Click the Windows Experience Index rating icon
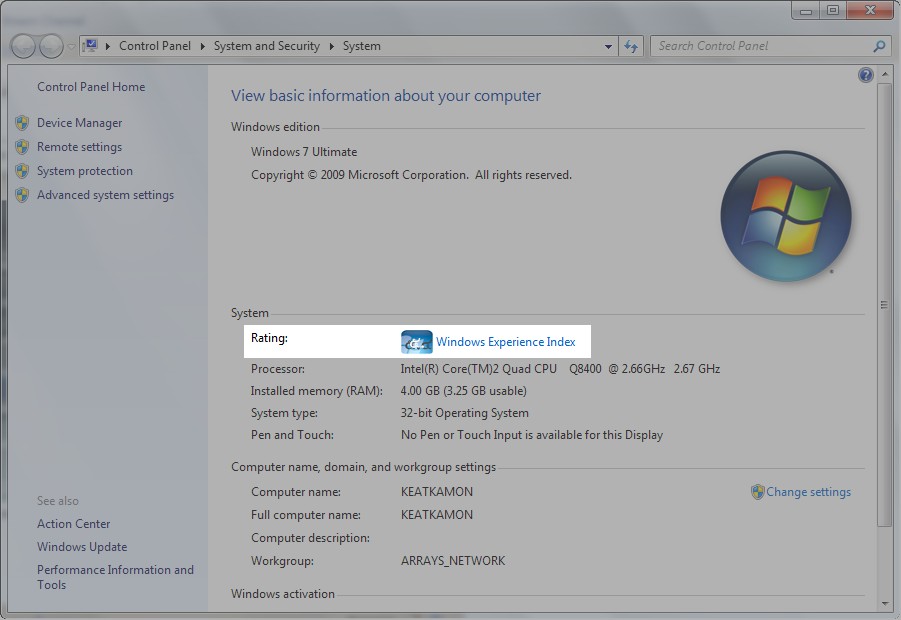The image size is (901, 620). tap(417, 342)
